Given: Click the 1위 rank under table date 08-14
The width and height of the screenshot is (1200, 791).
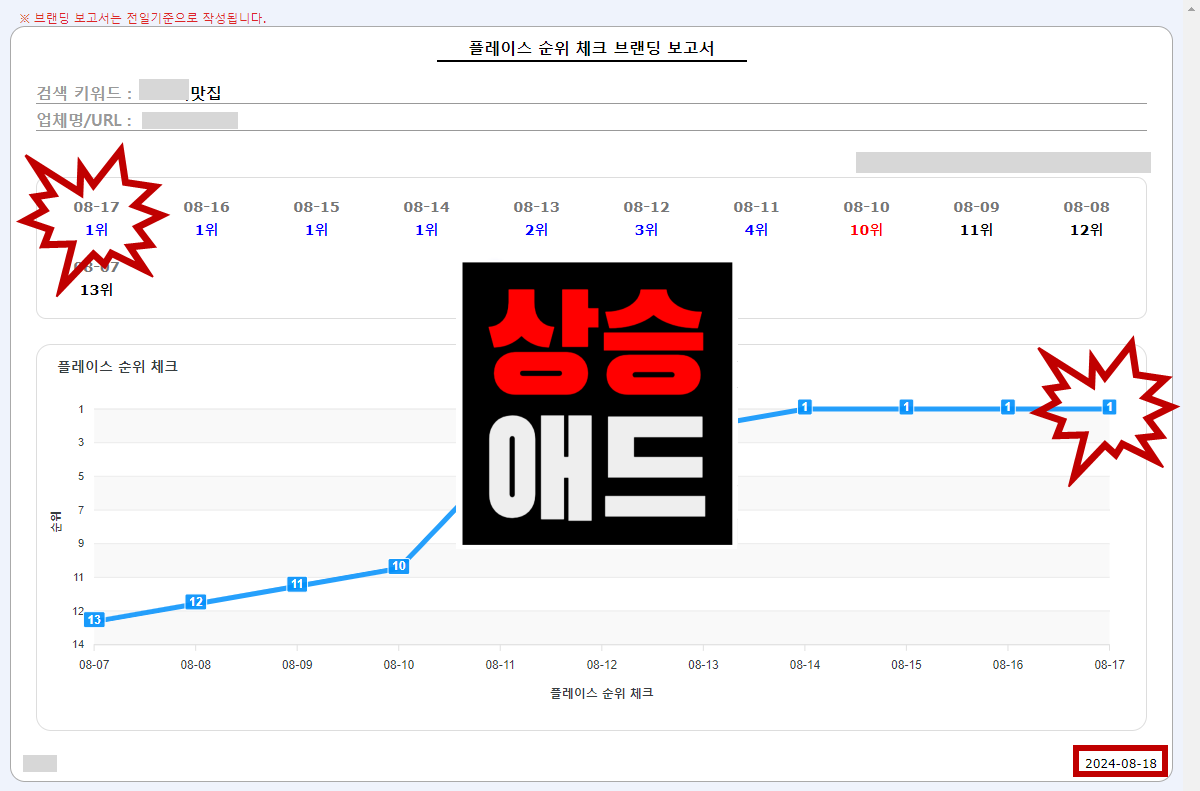Looking at the screenshot, I should pyautogui.click(x=427, y=230).
